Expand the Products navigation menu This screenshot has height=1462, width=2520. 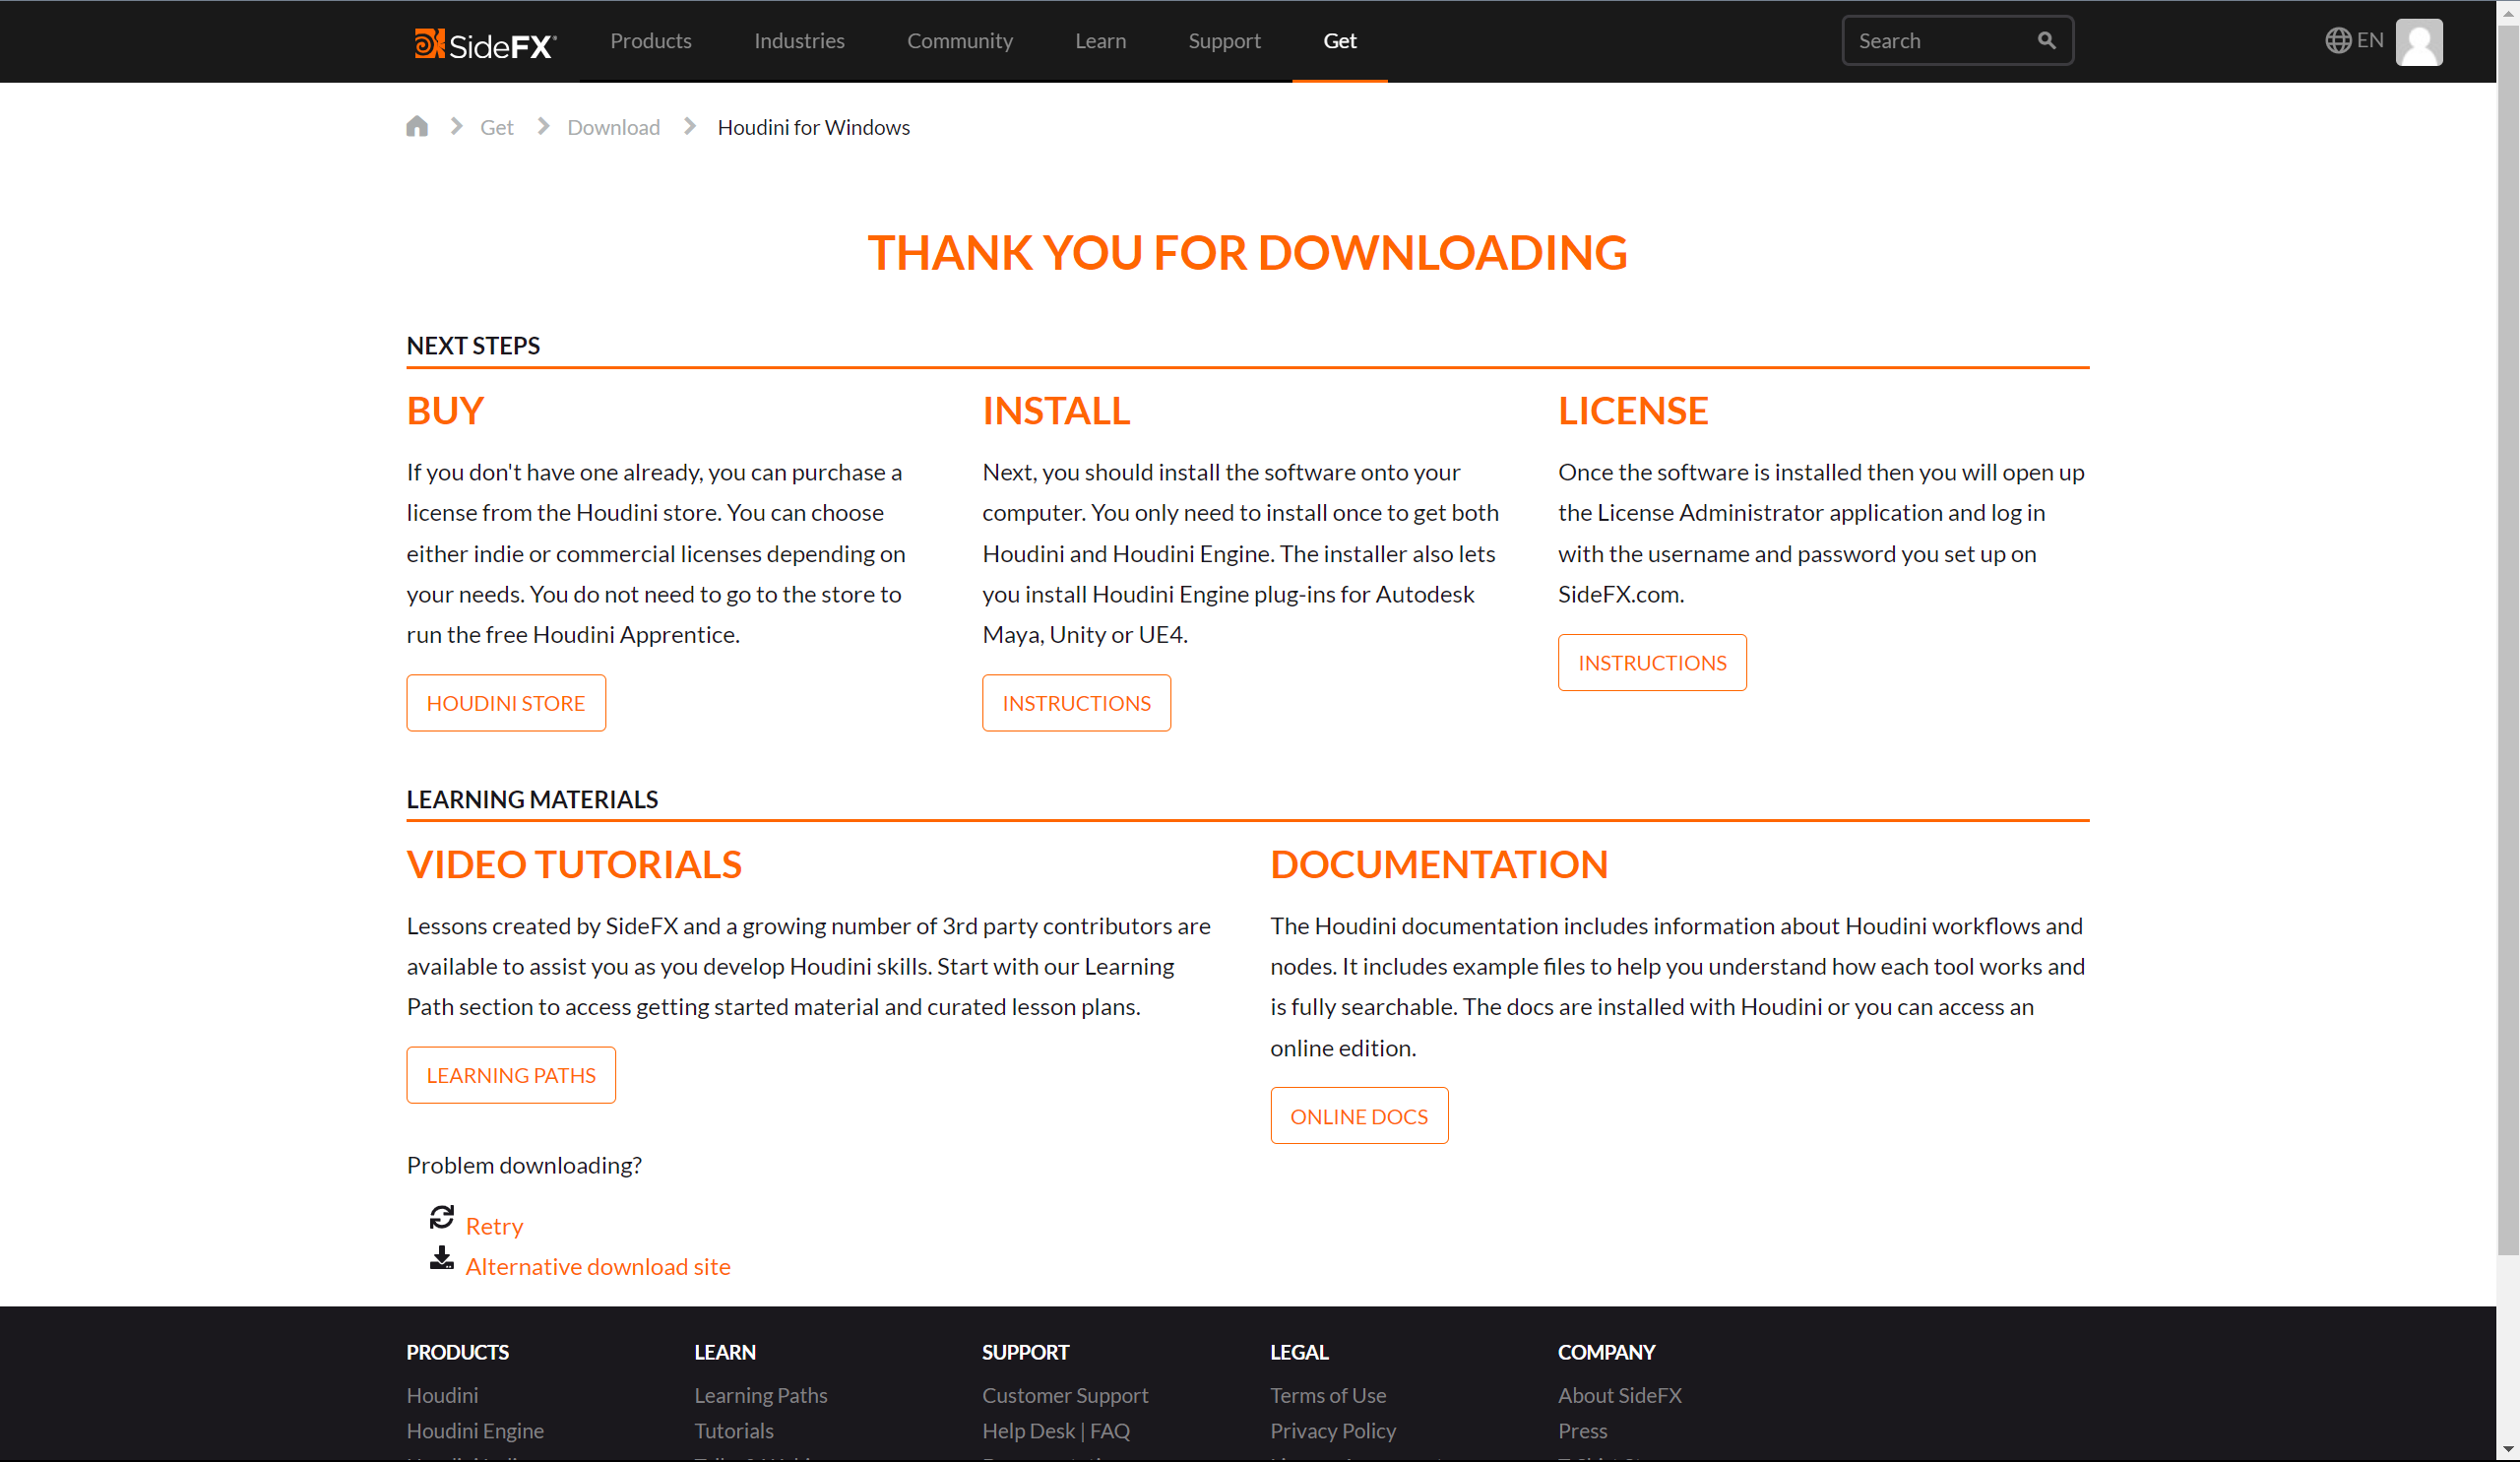651,41
